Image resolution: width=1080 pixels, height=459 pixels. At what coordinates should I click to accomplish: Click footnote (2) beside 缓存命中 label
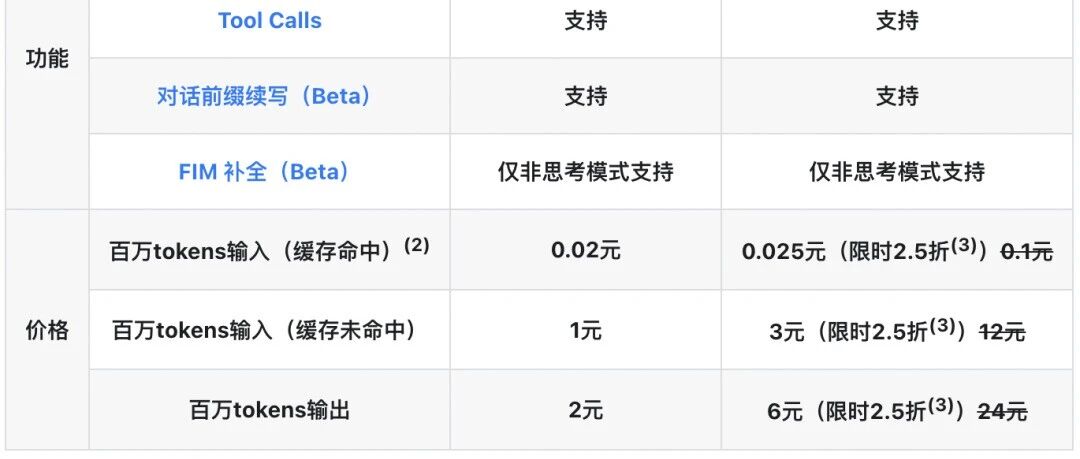[x=417, y=245]
